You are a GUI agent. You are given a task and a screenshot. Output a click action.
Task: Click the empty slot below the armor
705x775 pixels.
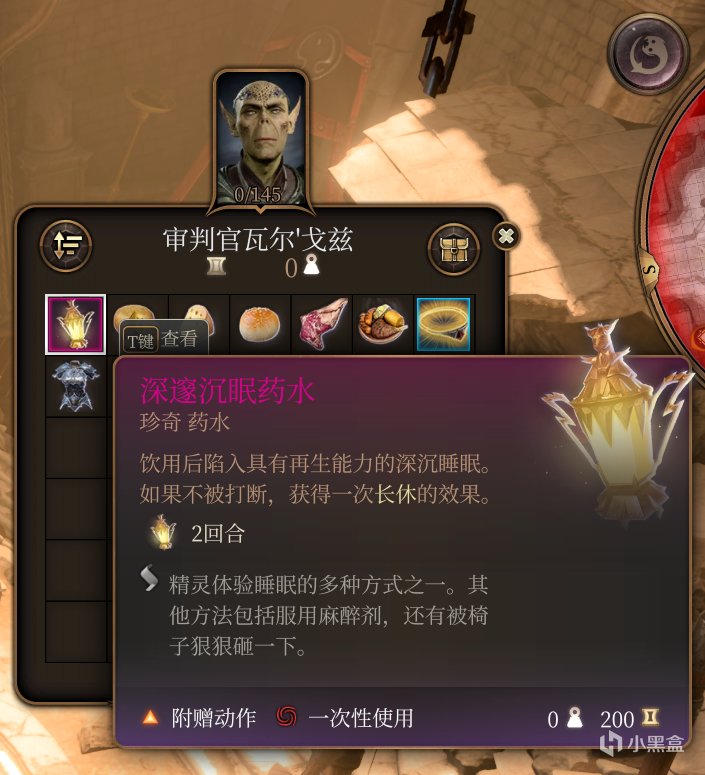76,448
